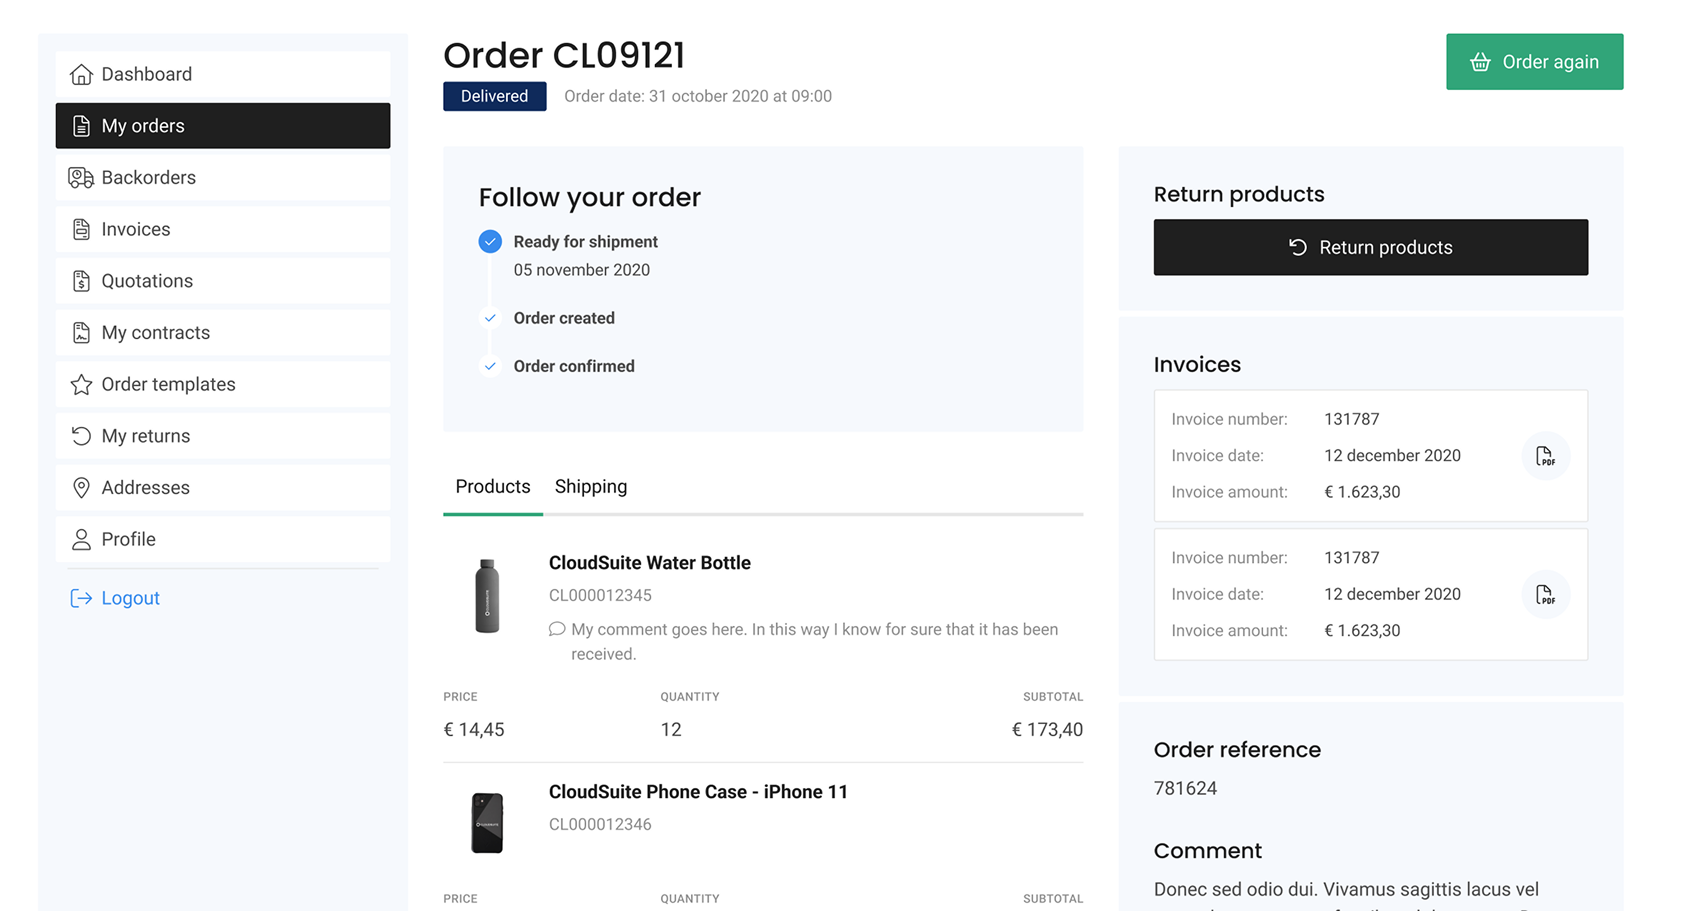Click the Ready for shipment checkmark

(490, 242)
